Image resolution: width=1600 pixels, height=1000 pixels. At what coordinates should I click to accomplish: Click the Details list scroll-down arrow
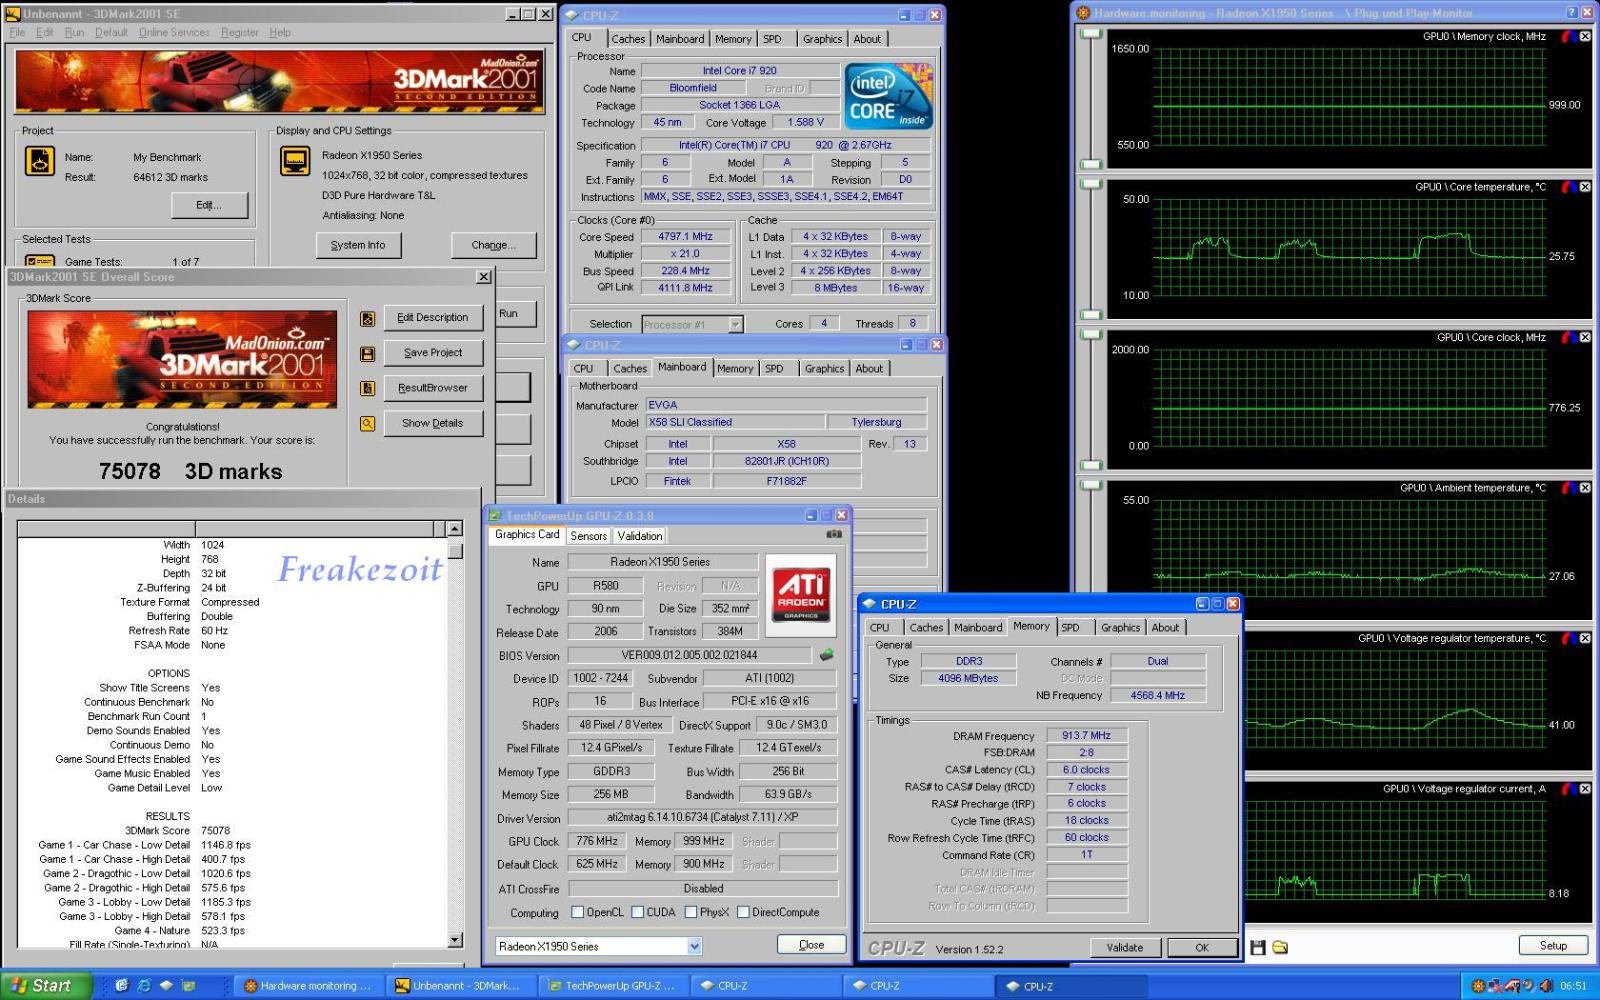tap(455, 939)
